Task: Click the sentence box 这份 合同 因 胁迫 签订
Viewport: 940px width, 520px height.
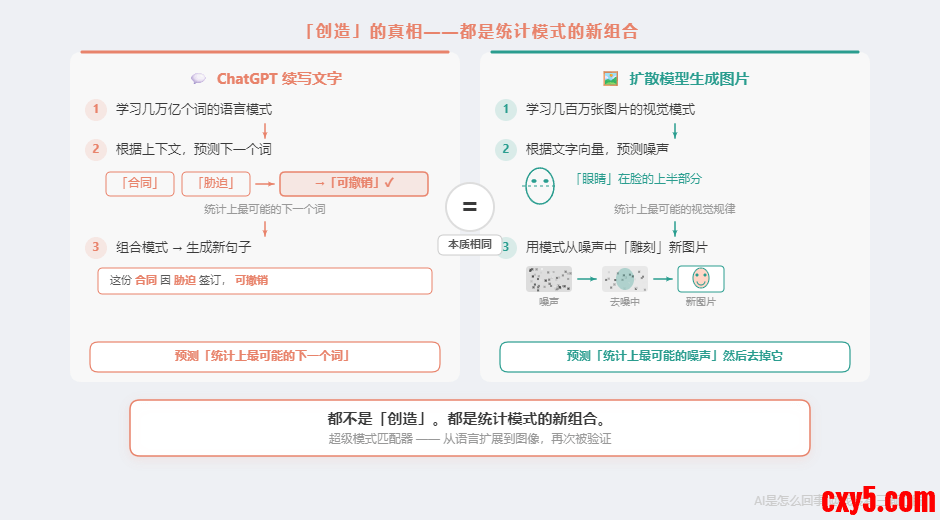Action: tap(265, 281)
